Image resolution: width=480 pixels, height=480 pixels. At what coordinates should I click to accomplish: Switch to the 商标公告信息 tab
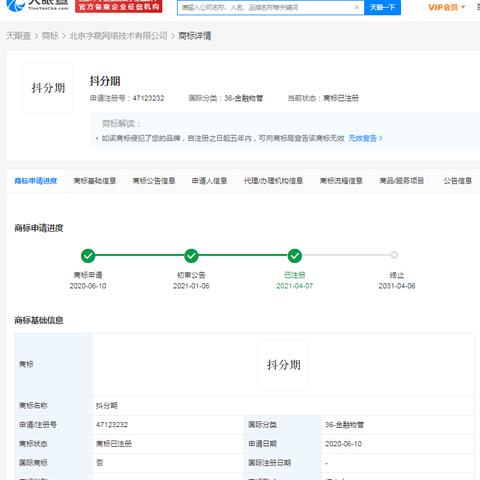click(154, 181)
